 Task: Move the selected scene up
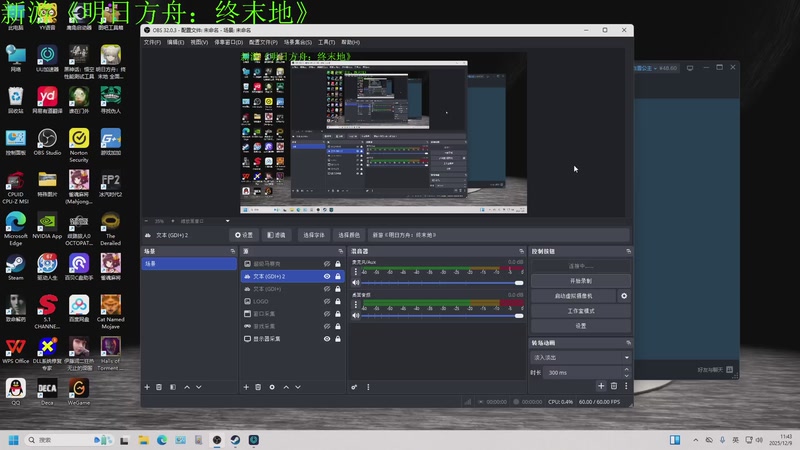pos(187,387)
